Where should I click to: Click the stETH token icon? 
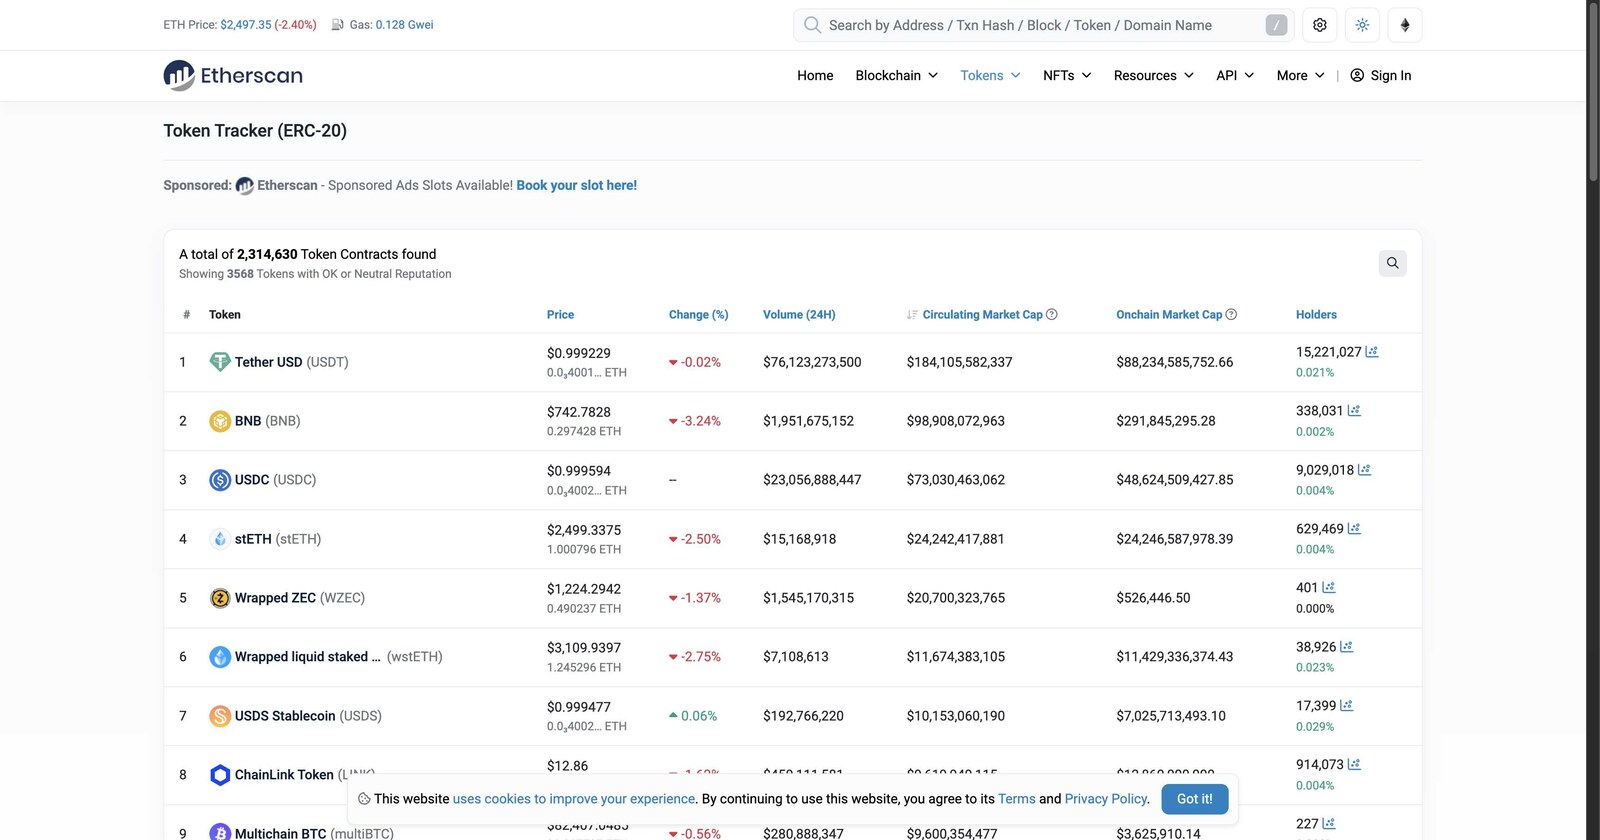pos(220,539)
